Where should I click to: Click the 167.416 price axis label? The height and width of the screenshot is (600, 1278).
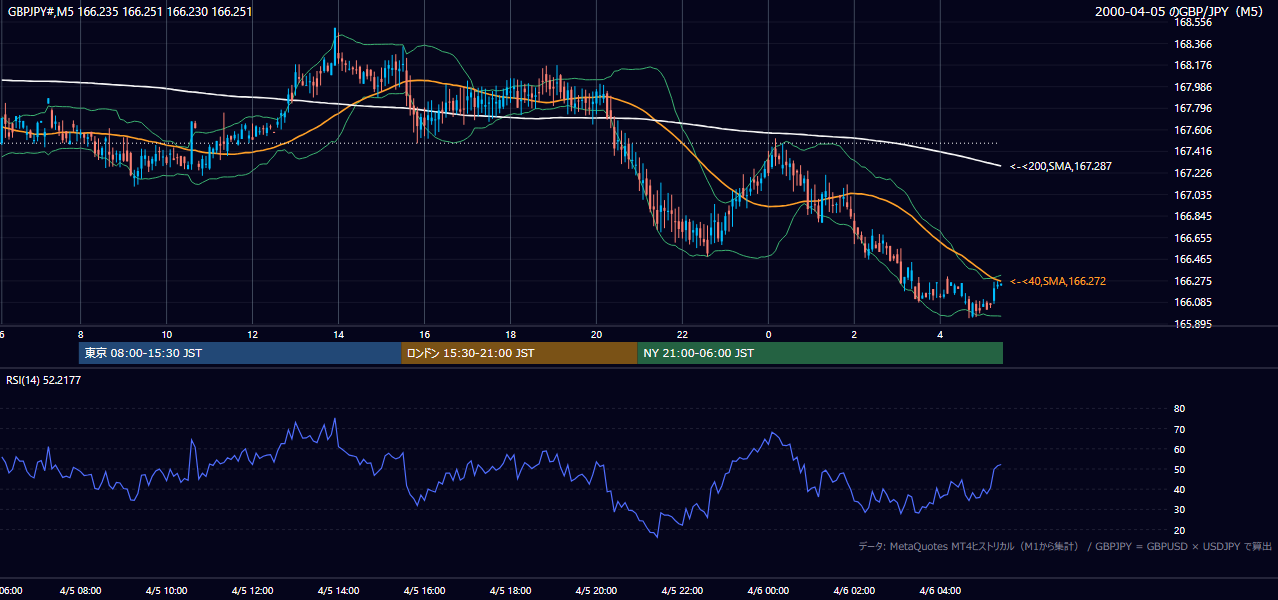pos(1192,152)
